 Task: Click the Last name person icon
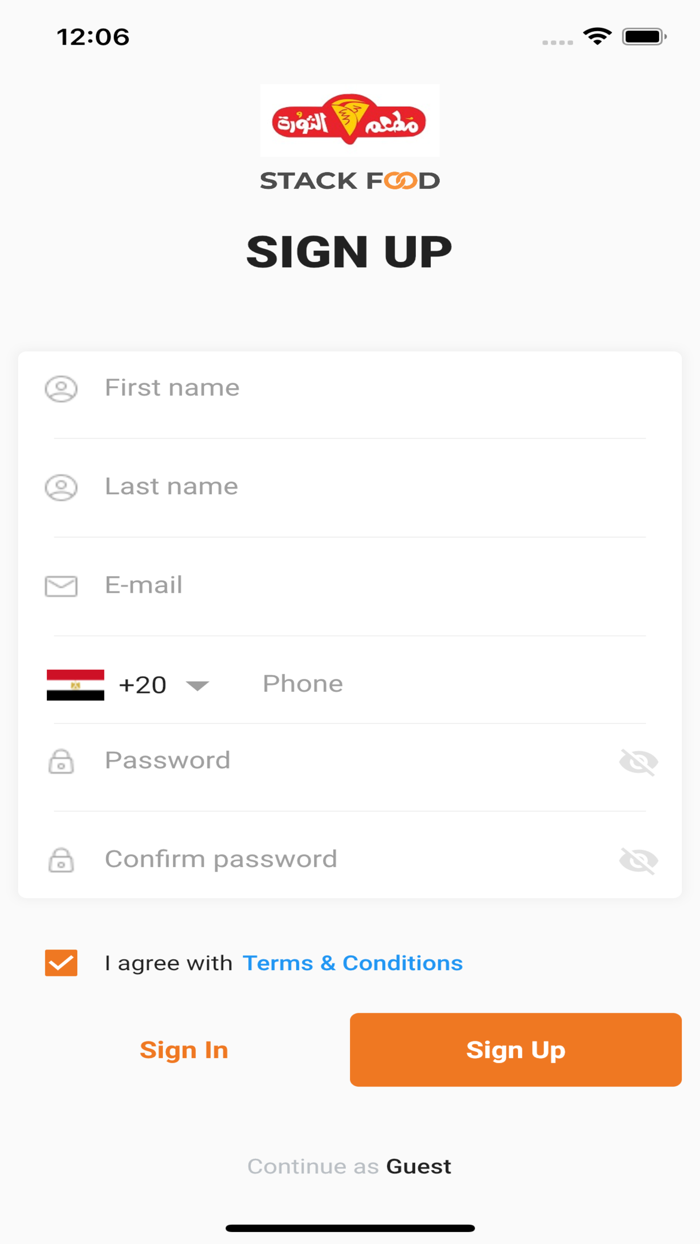tap(61, 487)
